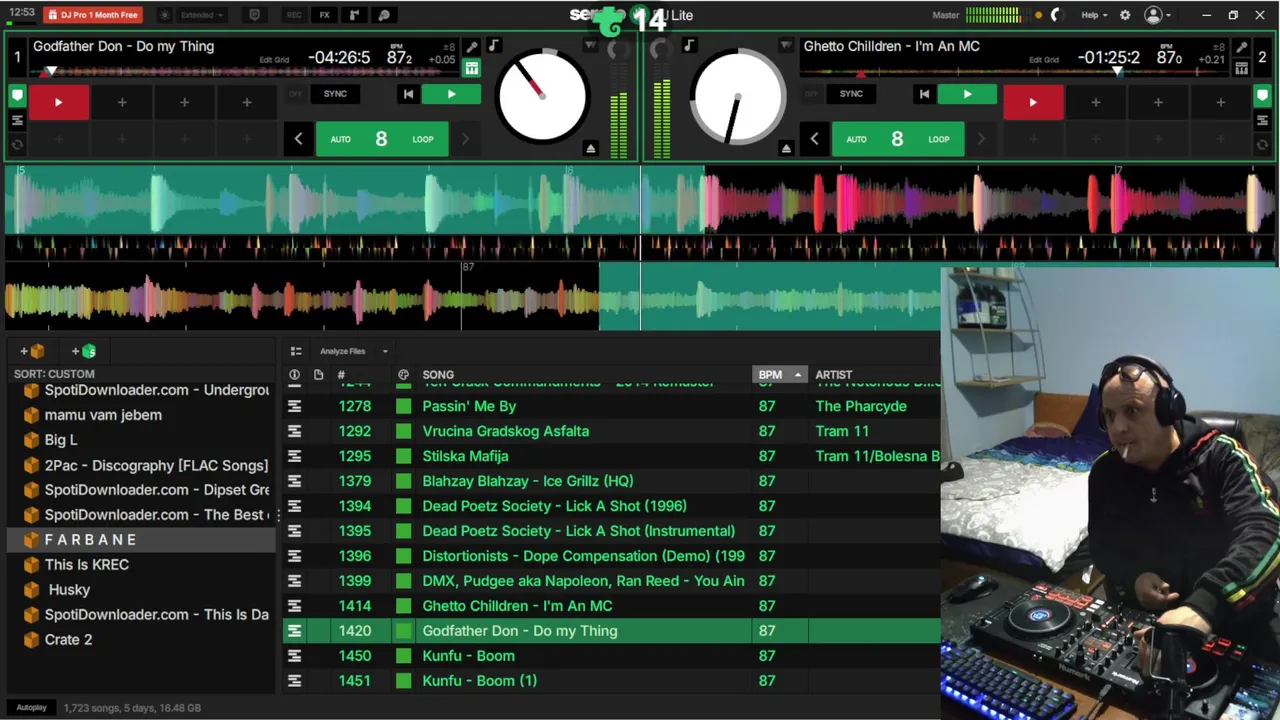Play deck 1 with the green play button
Viewport: 1280px width, 720px height.
pyautogui.click(x=451, y=95)
